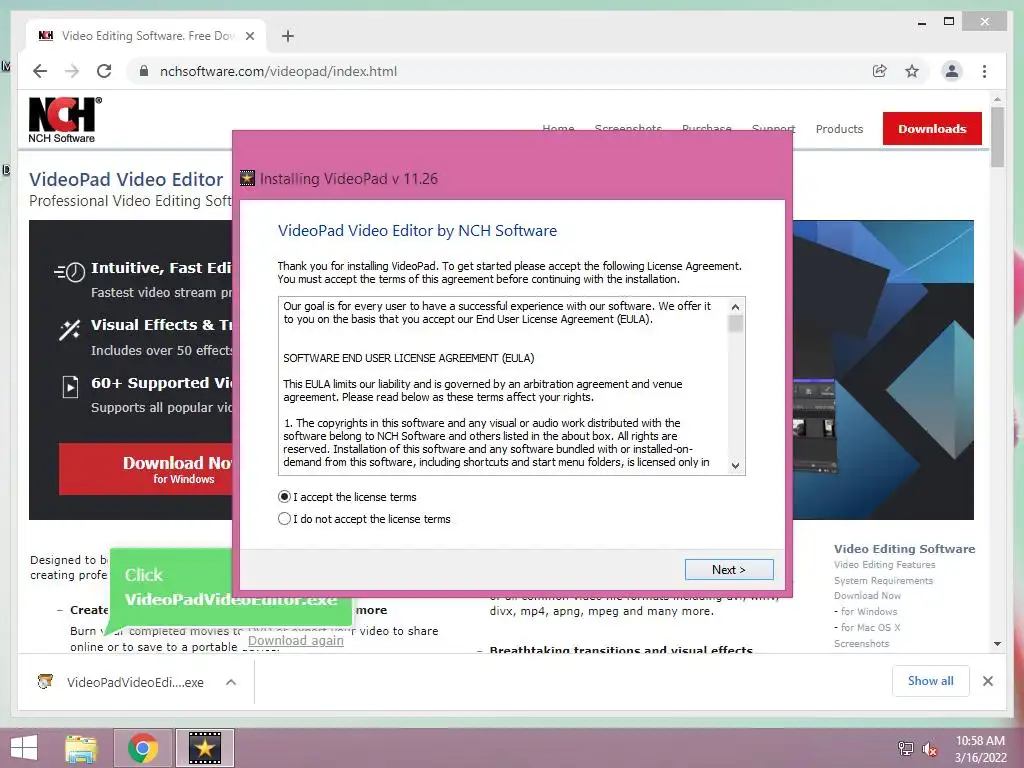Image resolution: width=1024 pixels, height=768 pixels.
Task: Click the Visual Effects wand icon
Action: tap(70, 329)
